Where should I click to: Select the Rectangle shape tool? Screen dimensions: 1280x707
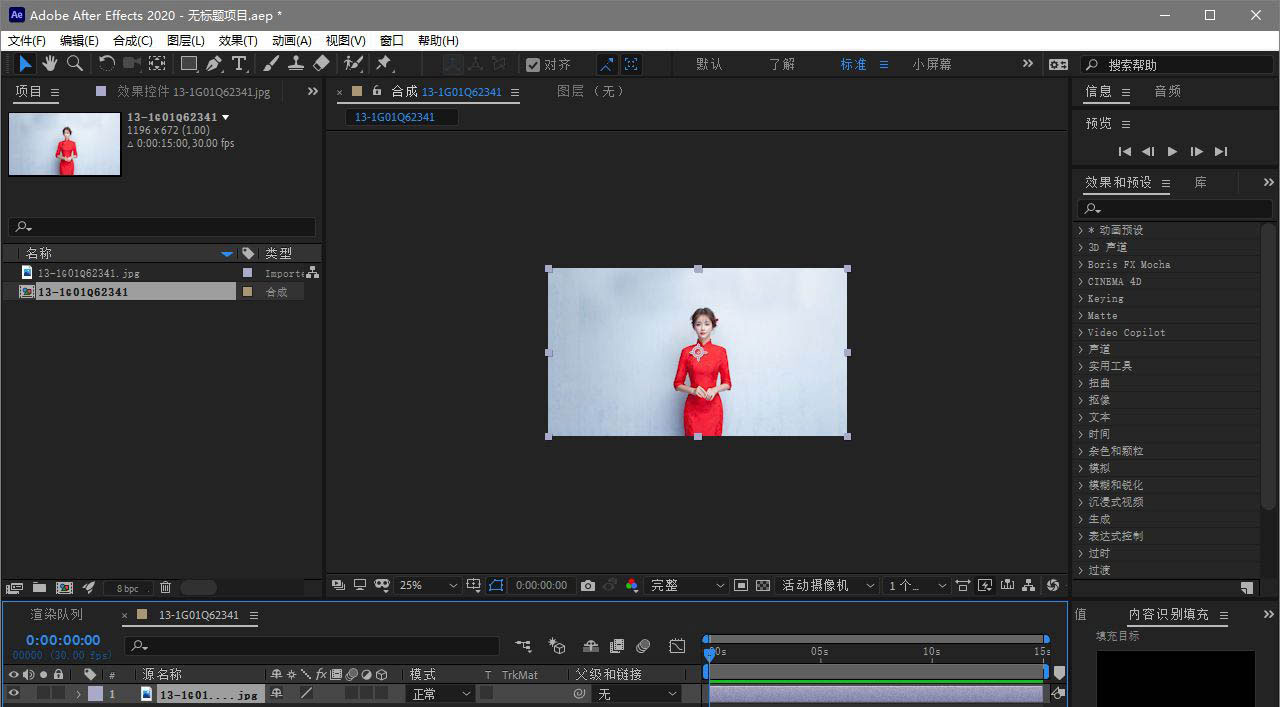click(188, 64)
